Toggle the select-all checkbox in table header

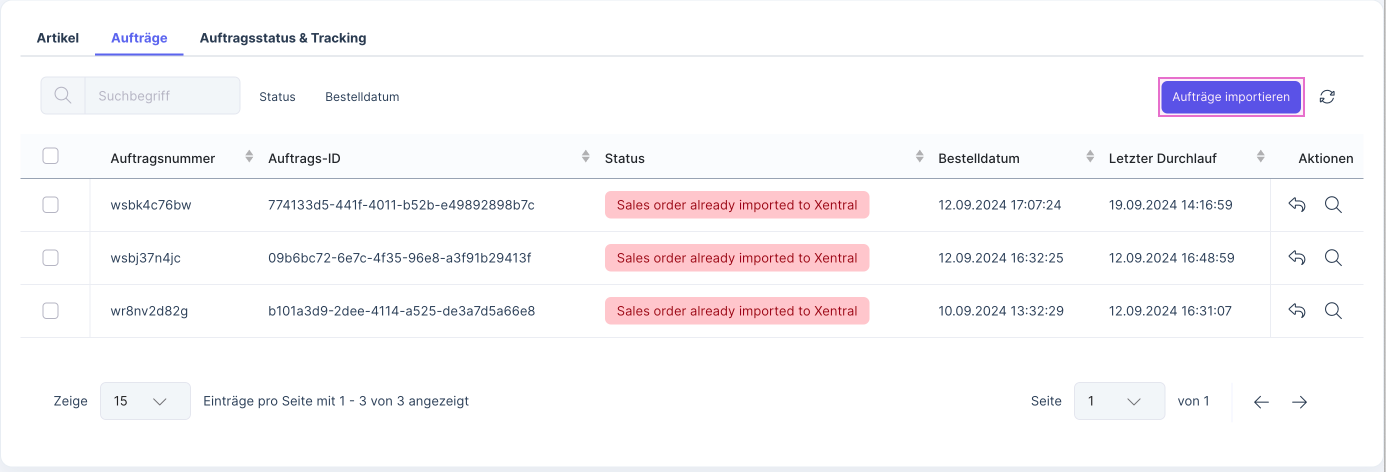pyautogui.click(x=51, y=156)
